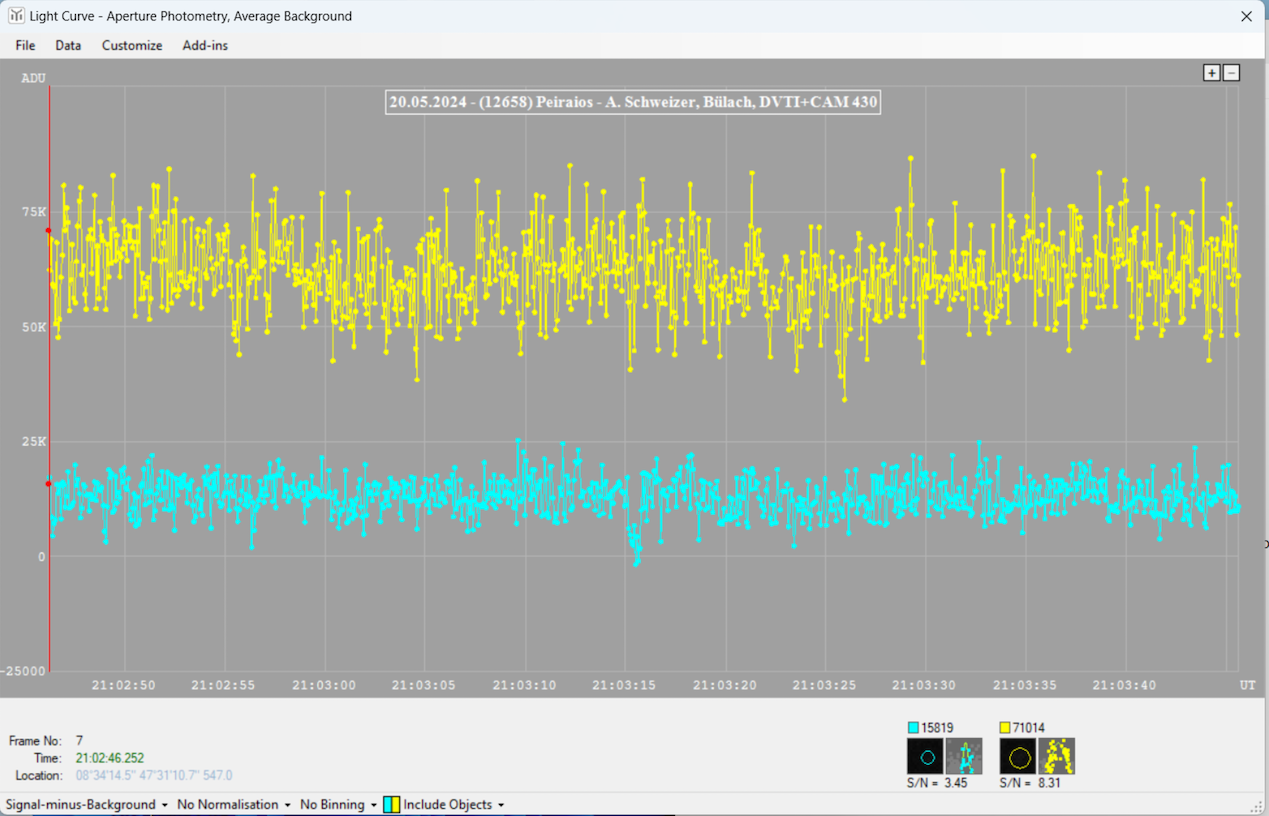
Task: Click the chart title box for Peiraios
Action: (x=633, y=102)
